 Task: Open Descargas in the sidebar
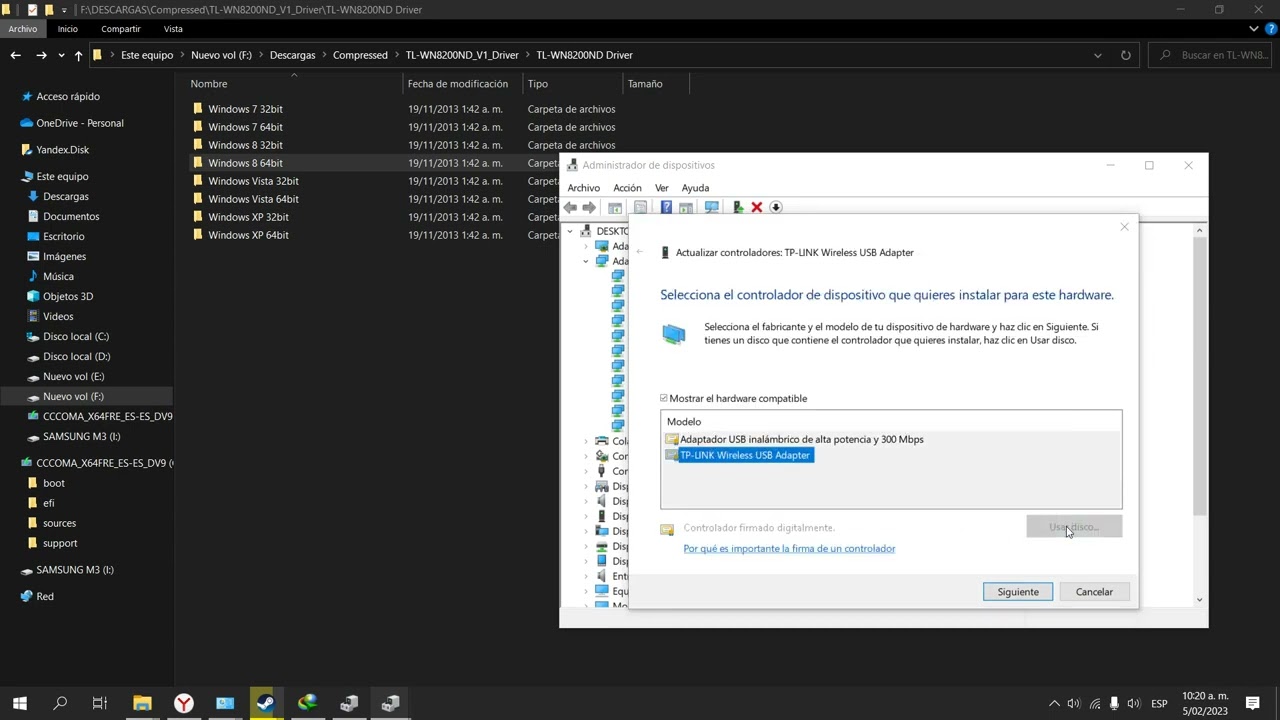tap(65, 197)
